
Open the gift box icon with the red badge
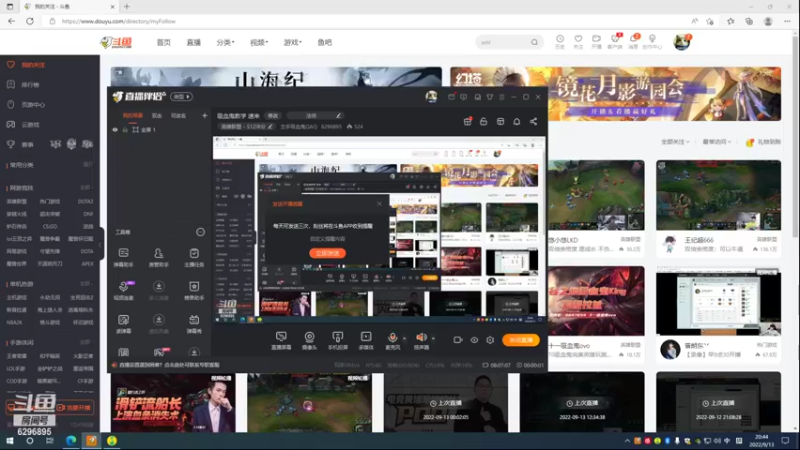(467, 121)
